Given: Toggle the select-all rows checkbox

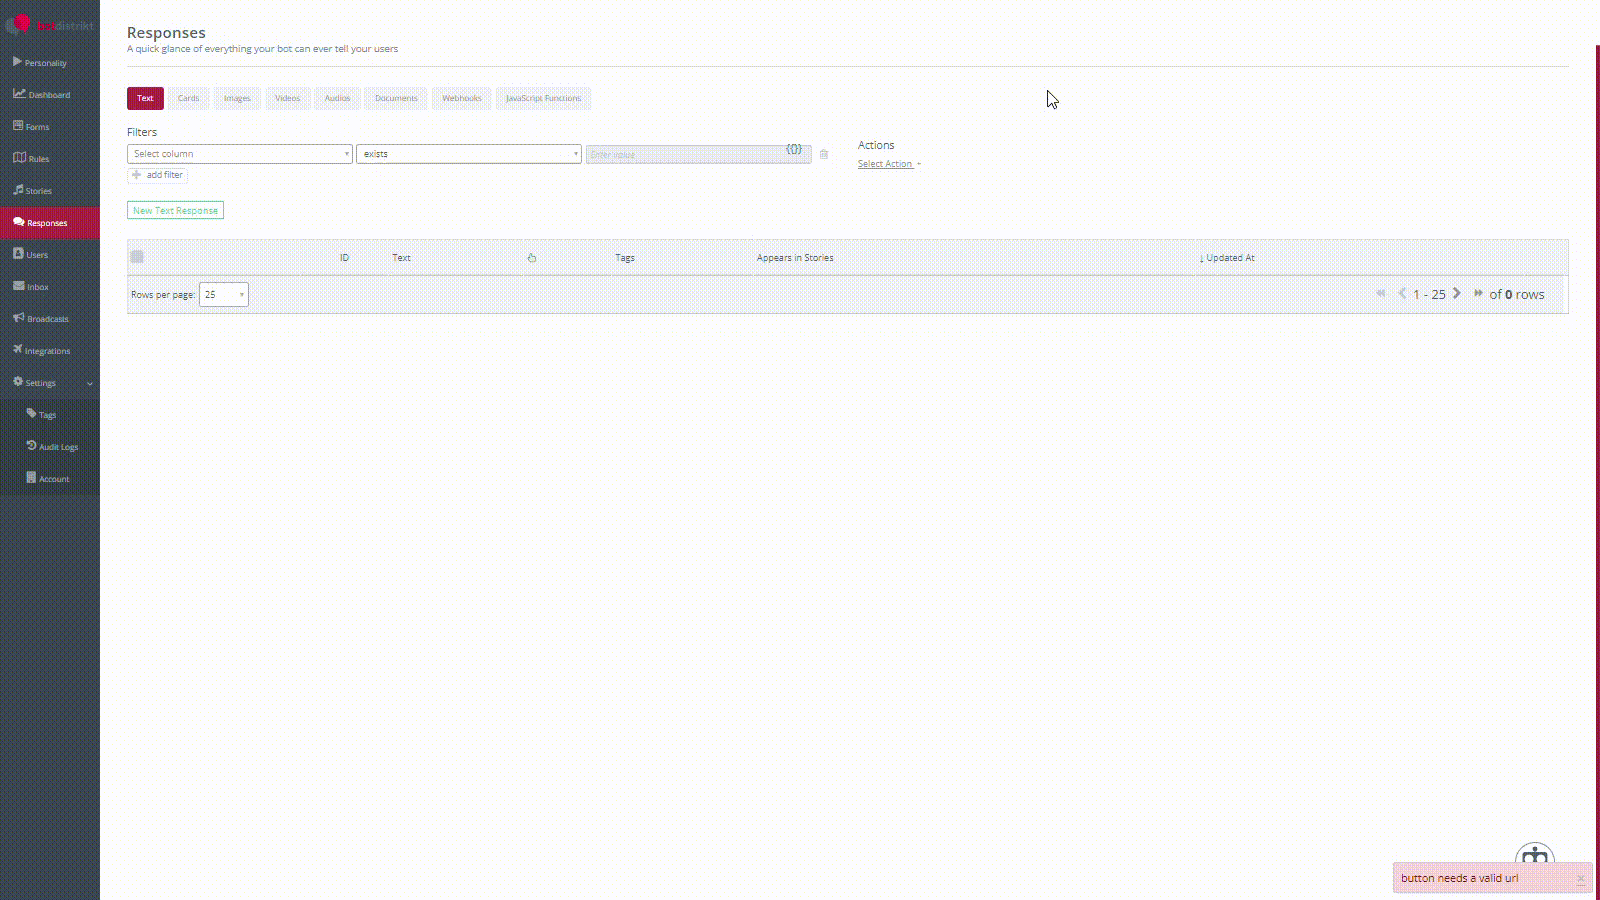Looking at the screenshot, I should coord(137,257).
